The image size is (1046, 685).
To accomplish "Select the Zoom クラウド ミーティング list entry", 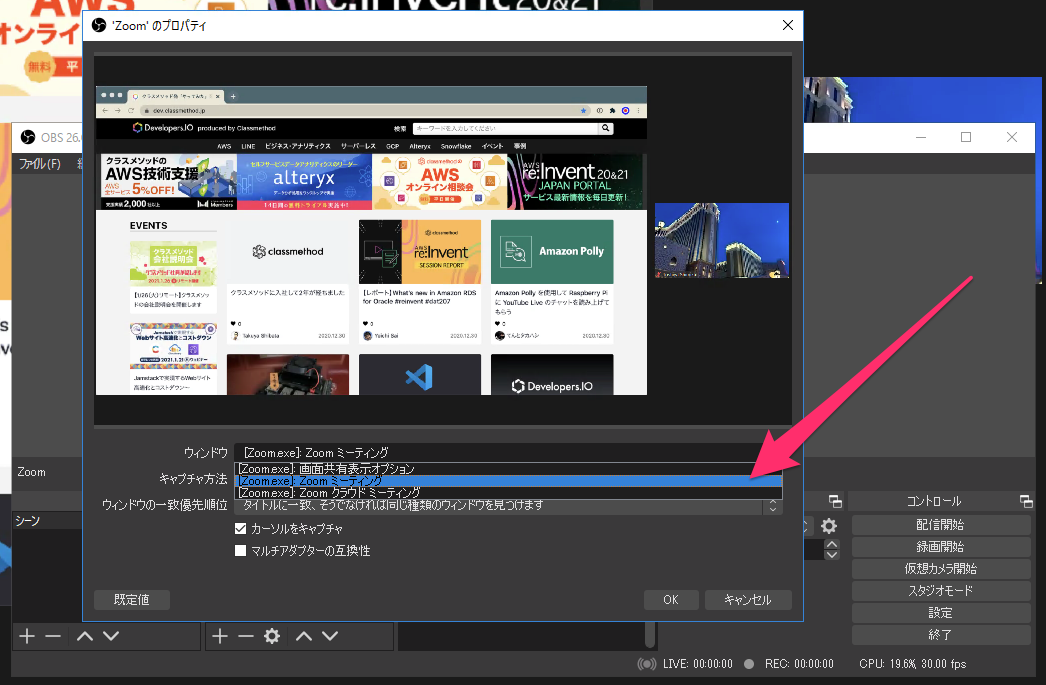I will tap(508, 493).
